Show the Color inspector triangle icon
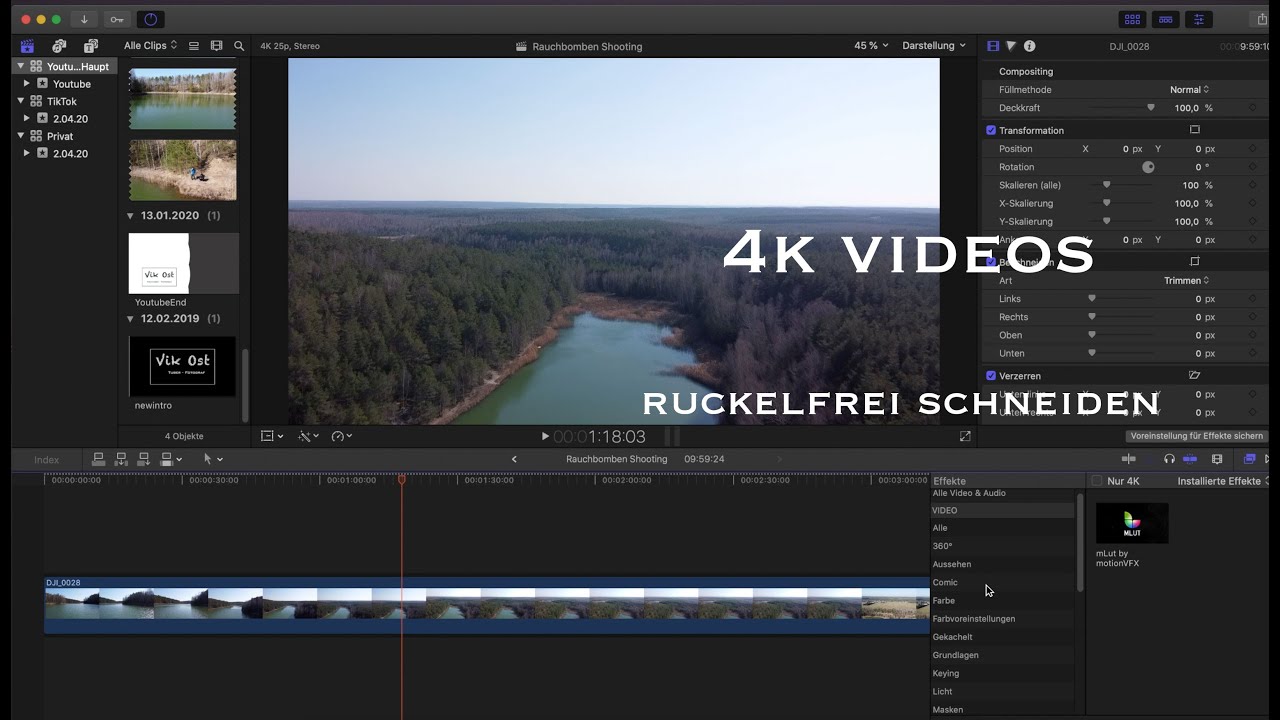The height and width of the screenshot is (720, 1280). click(x=1011, y=46)
